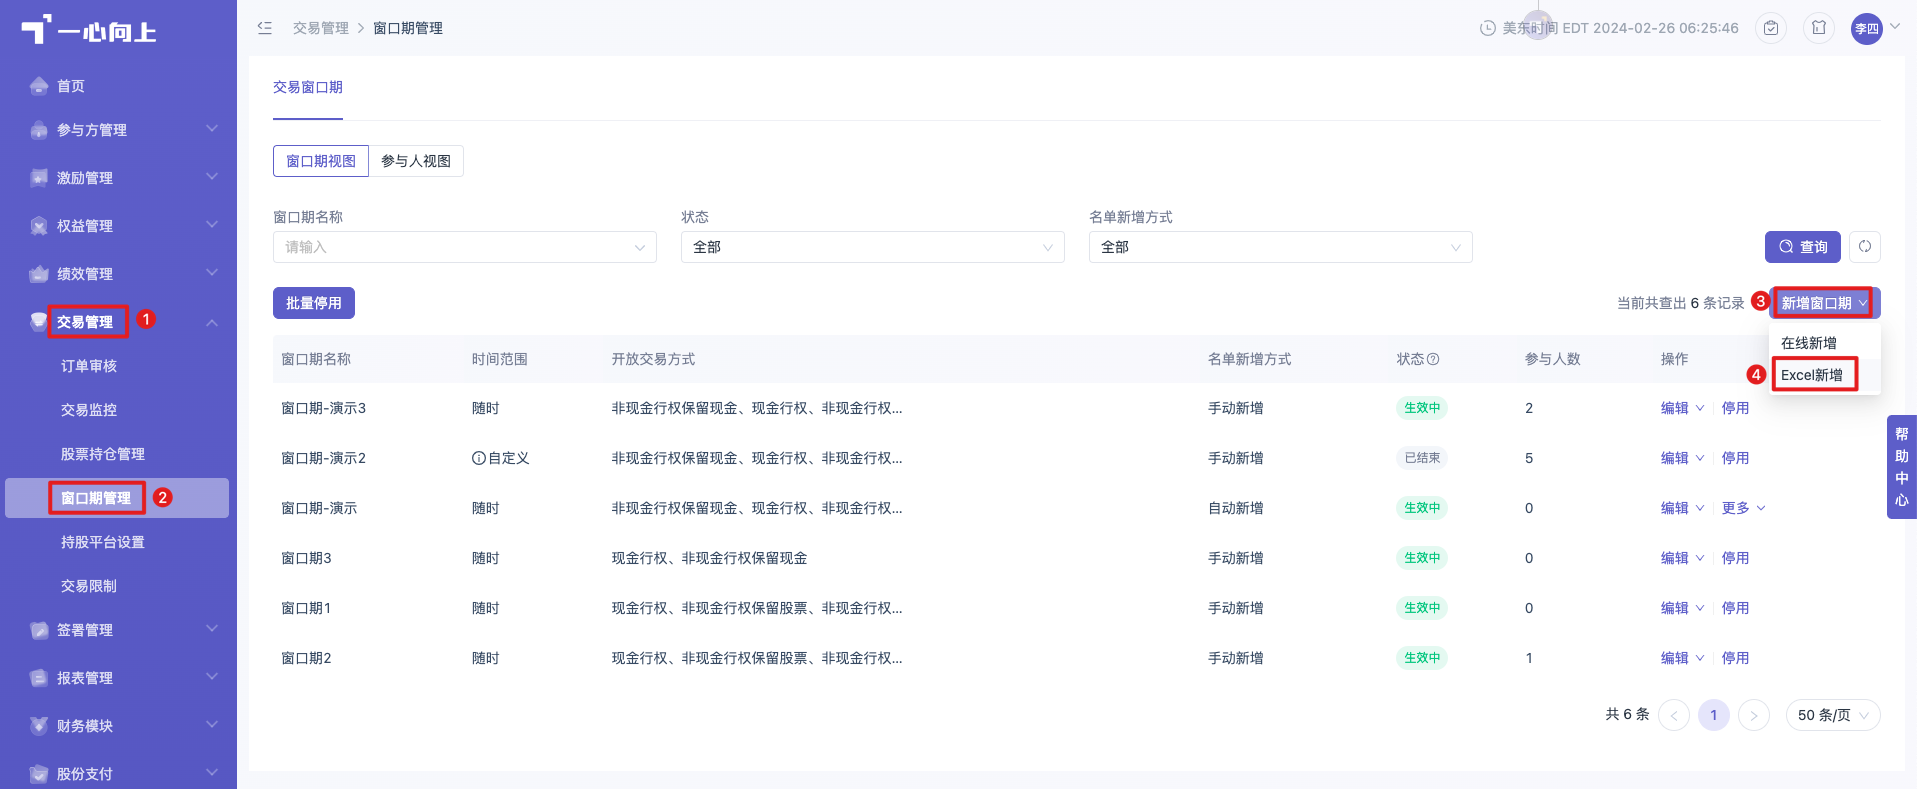Open the 50 条/页 page size selector
Viewport: 1917px width, 789px height.
tap(1833, 715)
